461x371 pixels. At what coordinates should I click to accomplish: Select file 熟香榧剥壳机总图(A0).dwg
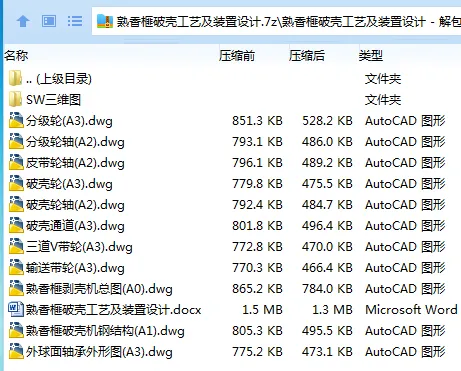[99, 289]
